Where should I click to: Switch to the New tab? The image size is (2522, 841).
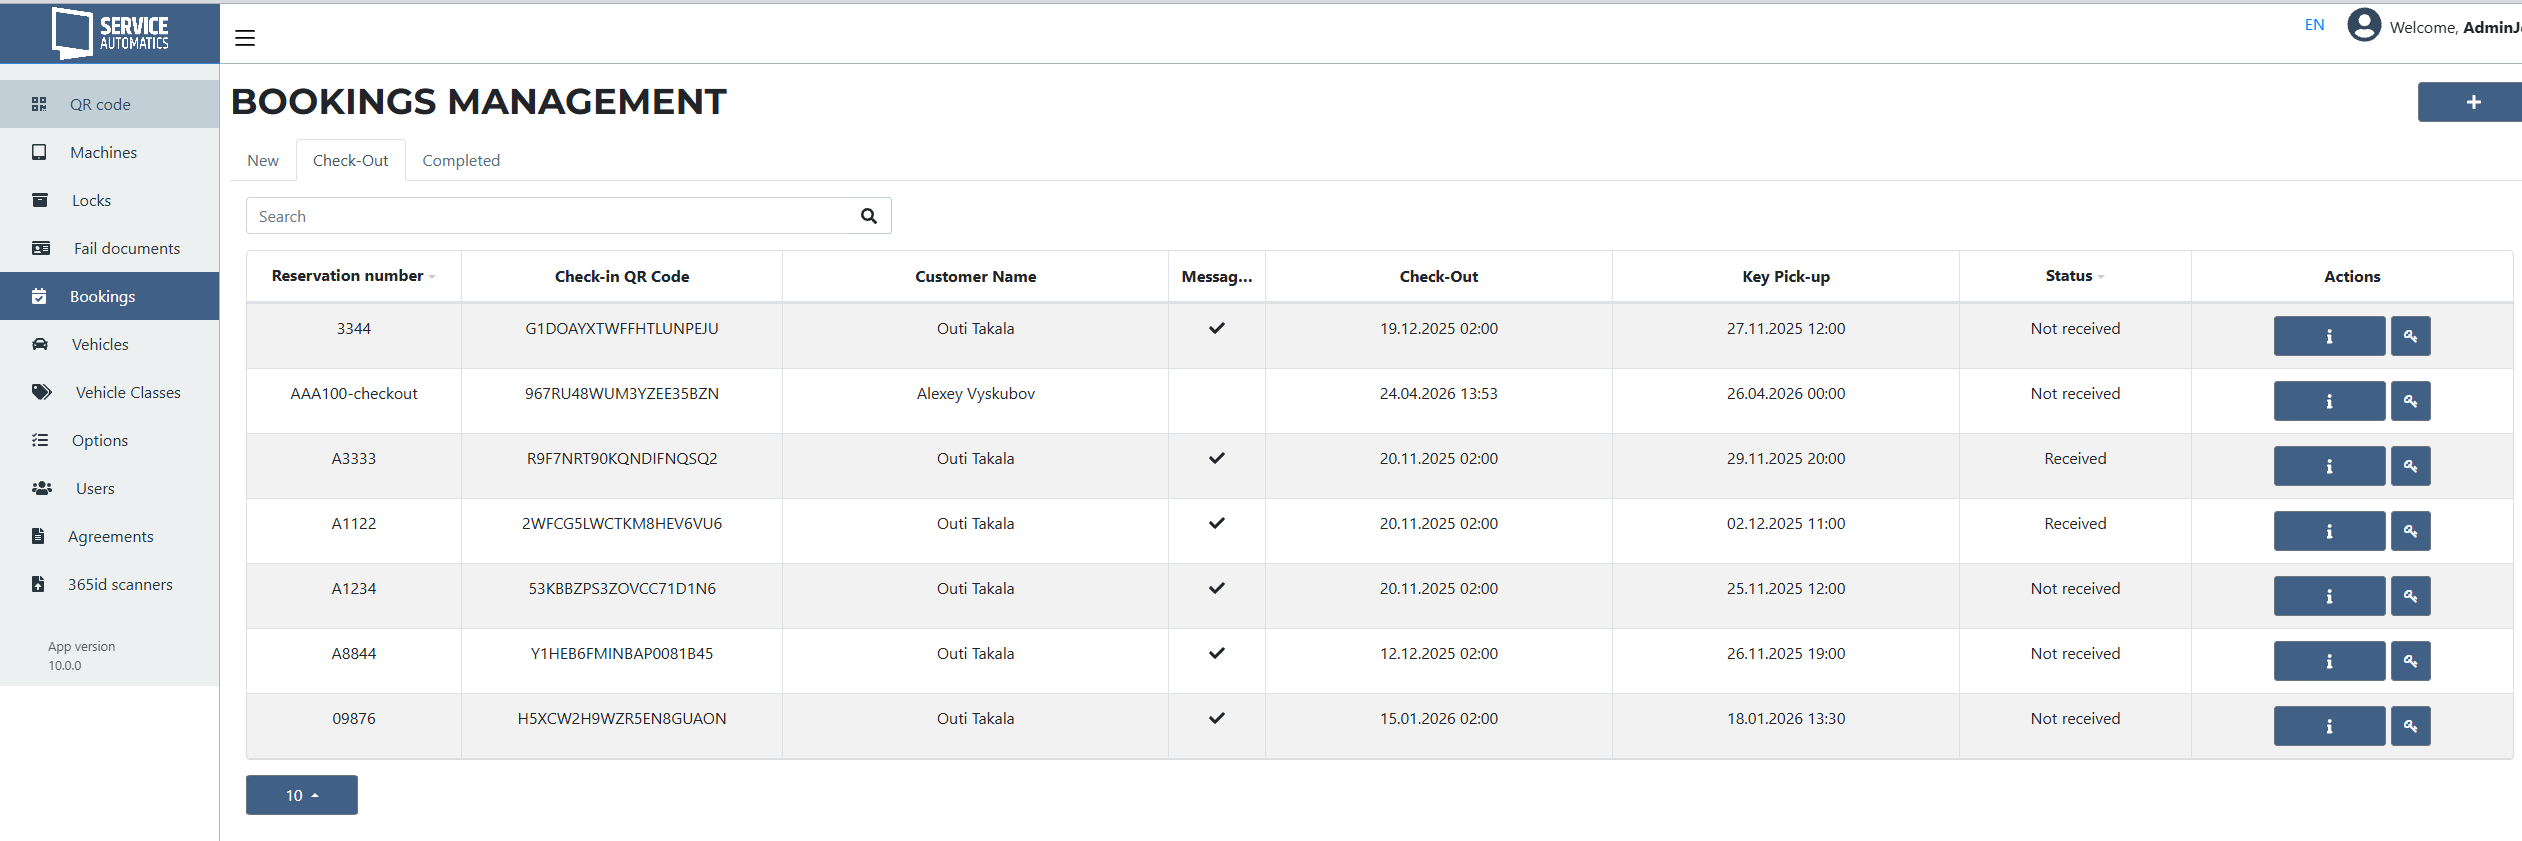tap(263, 160)
